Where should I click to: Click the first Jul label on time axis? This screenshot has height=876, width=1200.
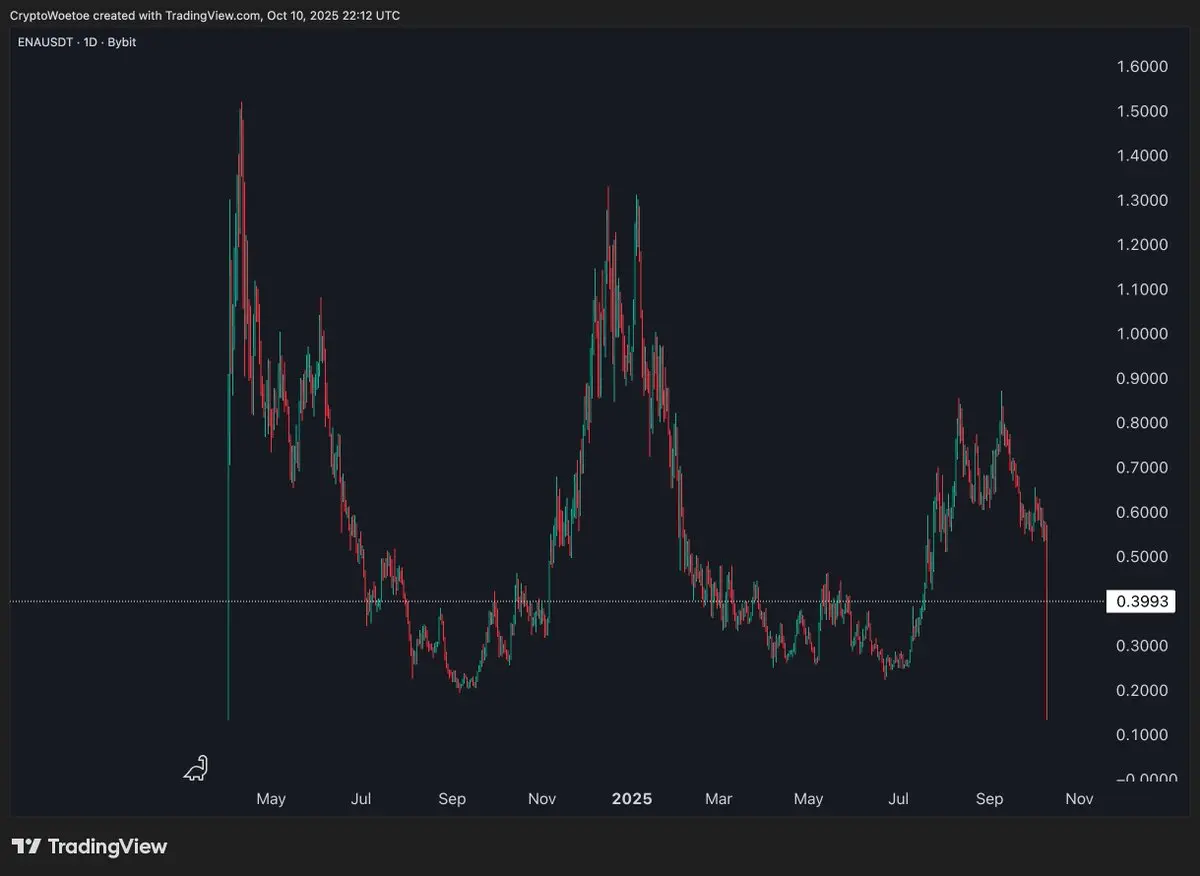(361, 799)
